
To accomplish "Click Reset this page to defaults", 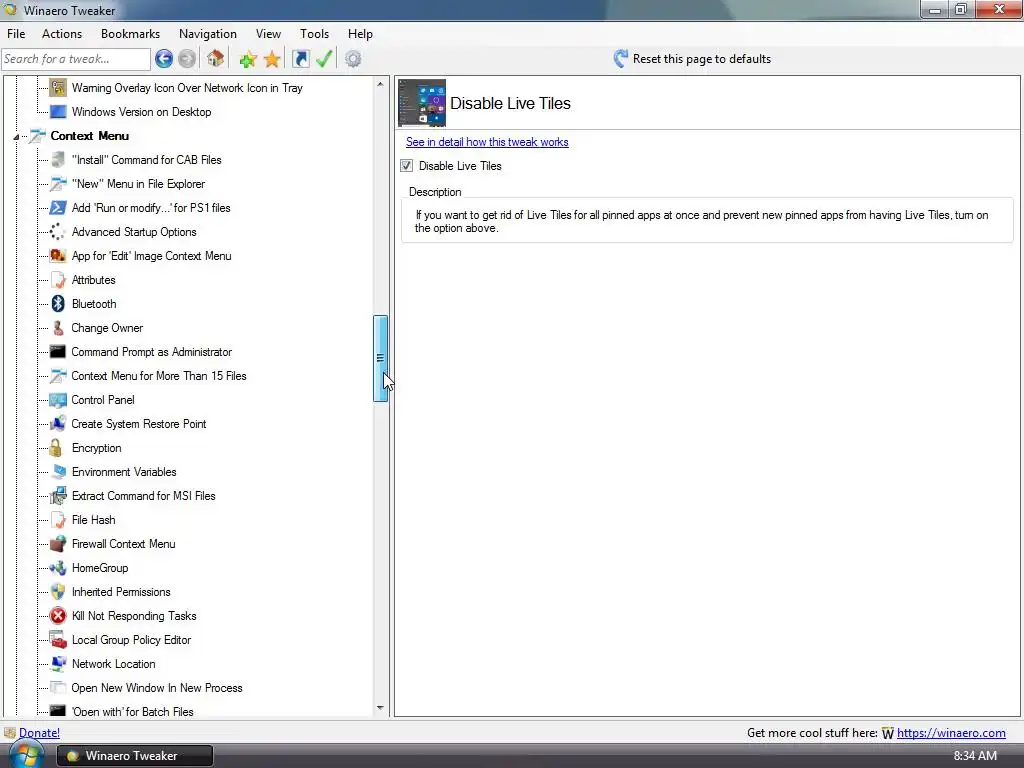I will click(x=692, y=59).
